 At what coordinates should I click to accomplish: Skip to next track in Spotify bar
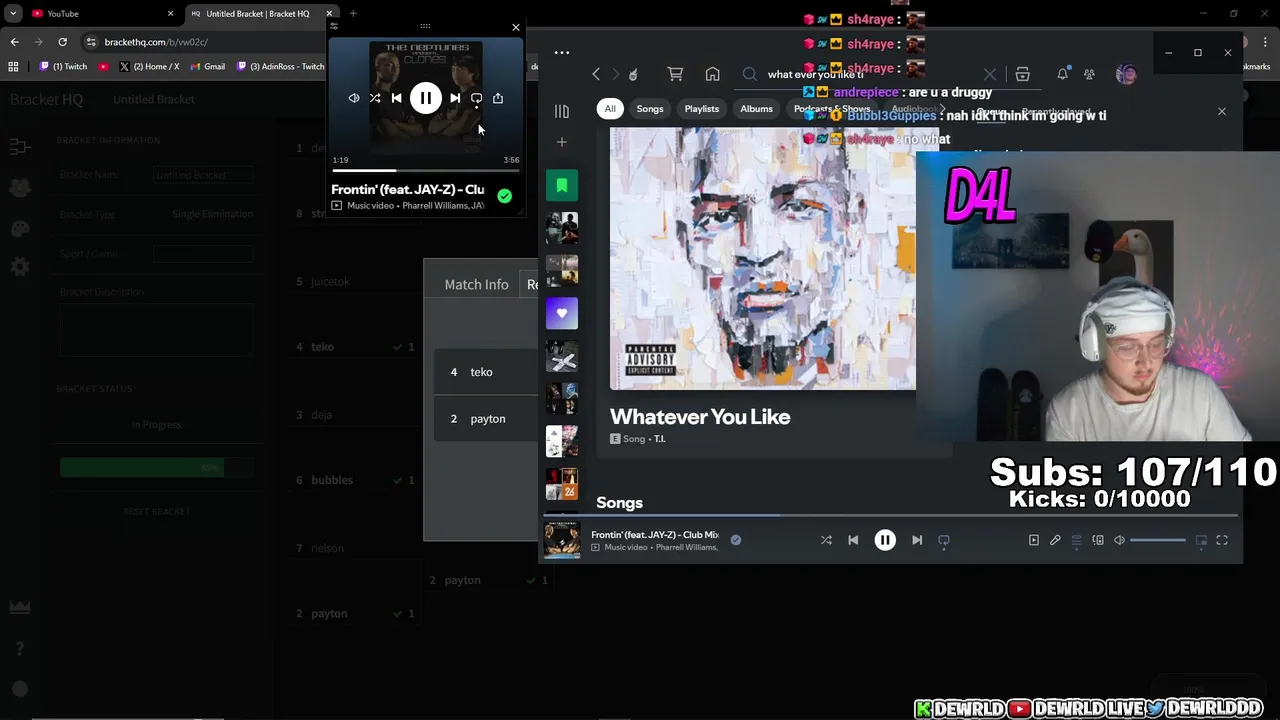917,540
